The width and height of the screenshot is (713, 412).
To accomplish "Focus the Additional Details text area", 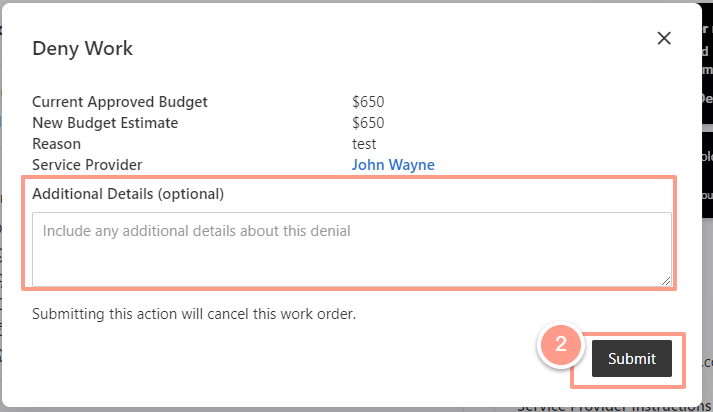I will (x=351, y=249).
